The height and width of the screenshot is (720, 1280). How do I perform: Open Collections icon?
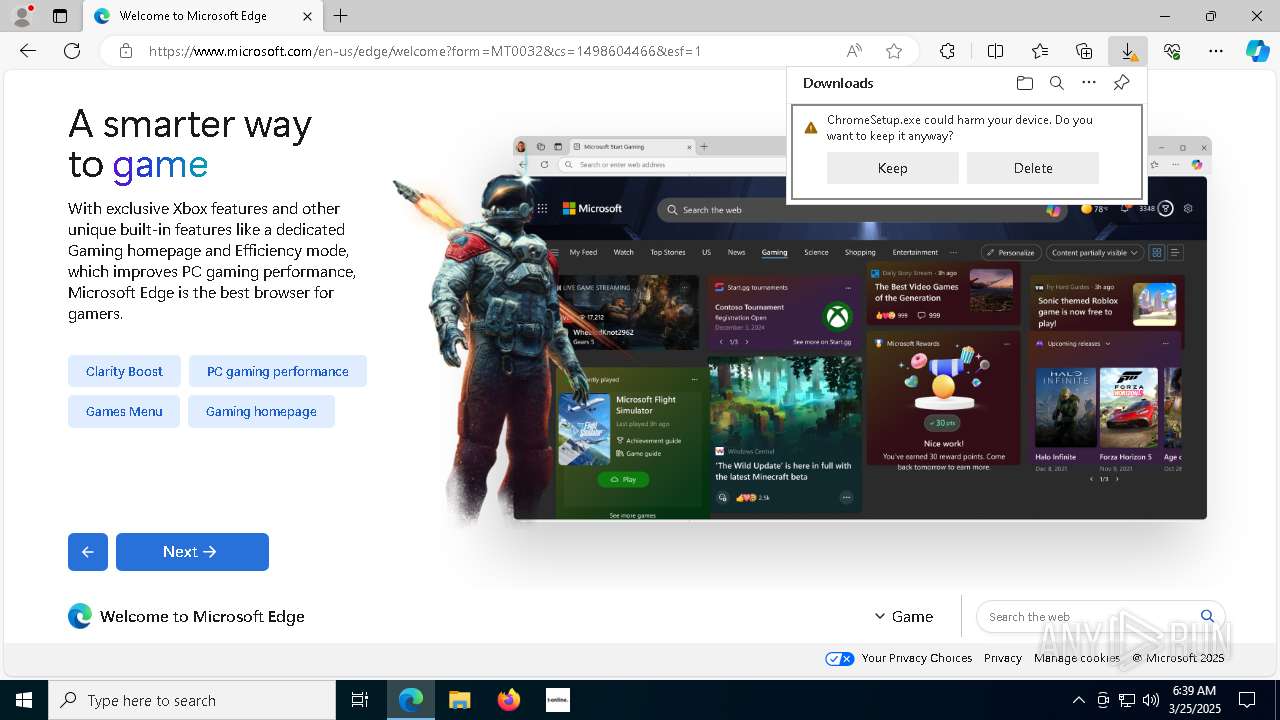click(1084, 51)
